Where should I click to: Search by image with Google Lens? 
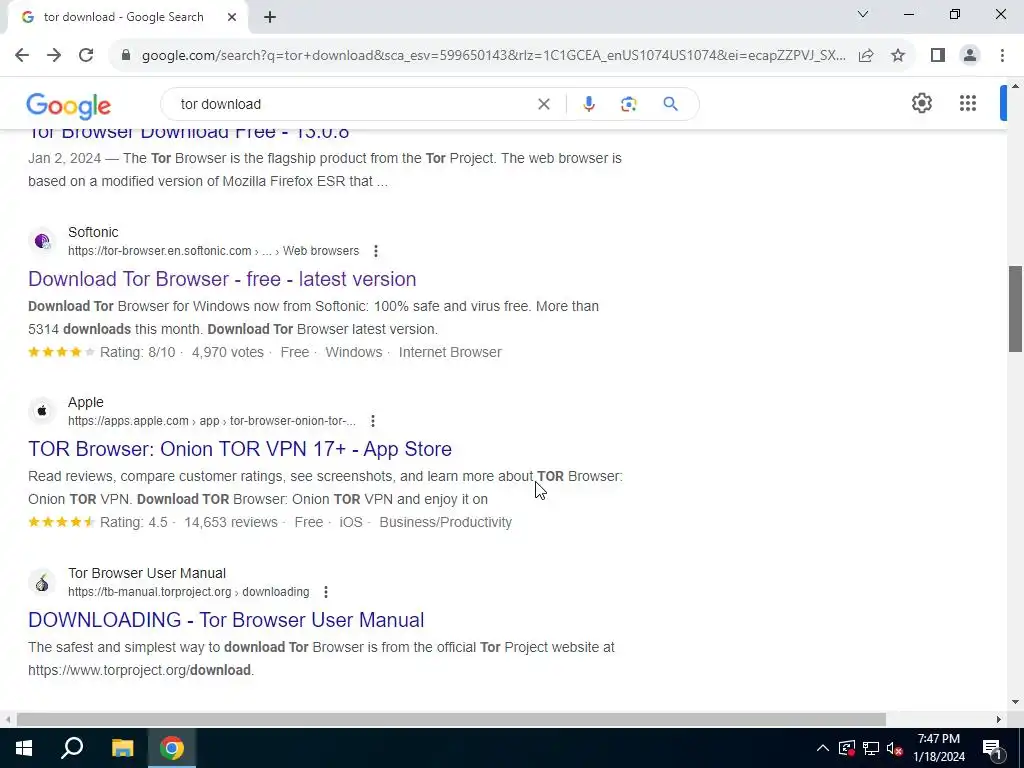click(x=628, y=104)
